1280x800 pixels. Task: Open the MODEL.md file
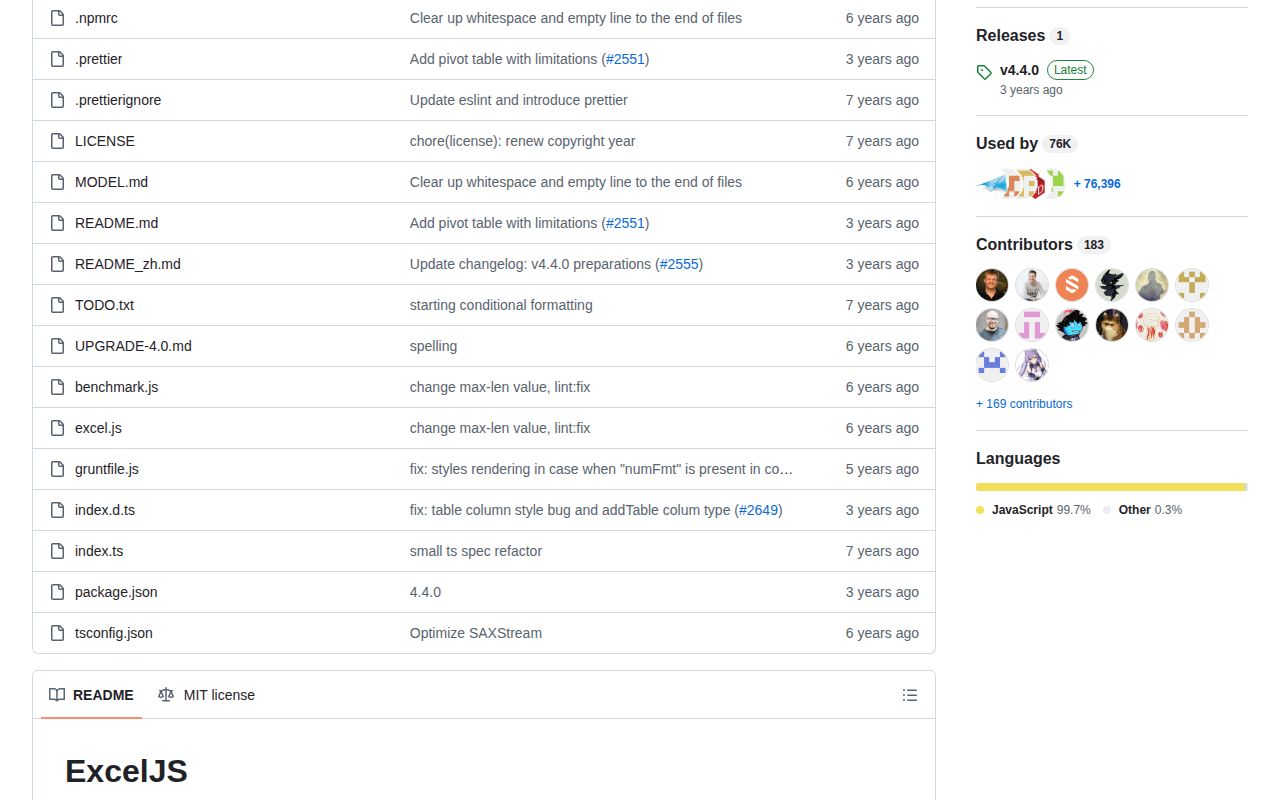tap(111, 182)
